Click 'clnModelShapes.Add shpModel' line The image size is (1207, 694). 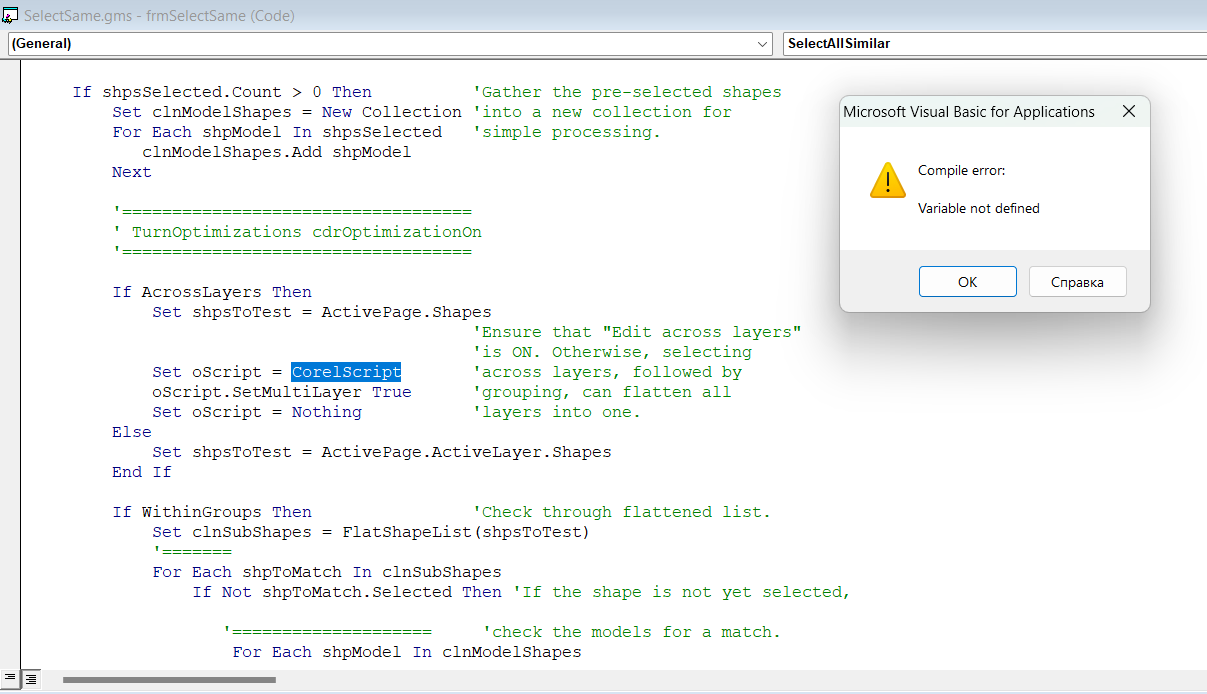tap(277, 152)
